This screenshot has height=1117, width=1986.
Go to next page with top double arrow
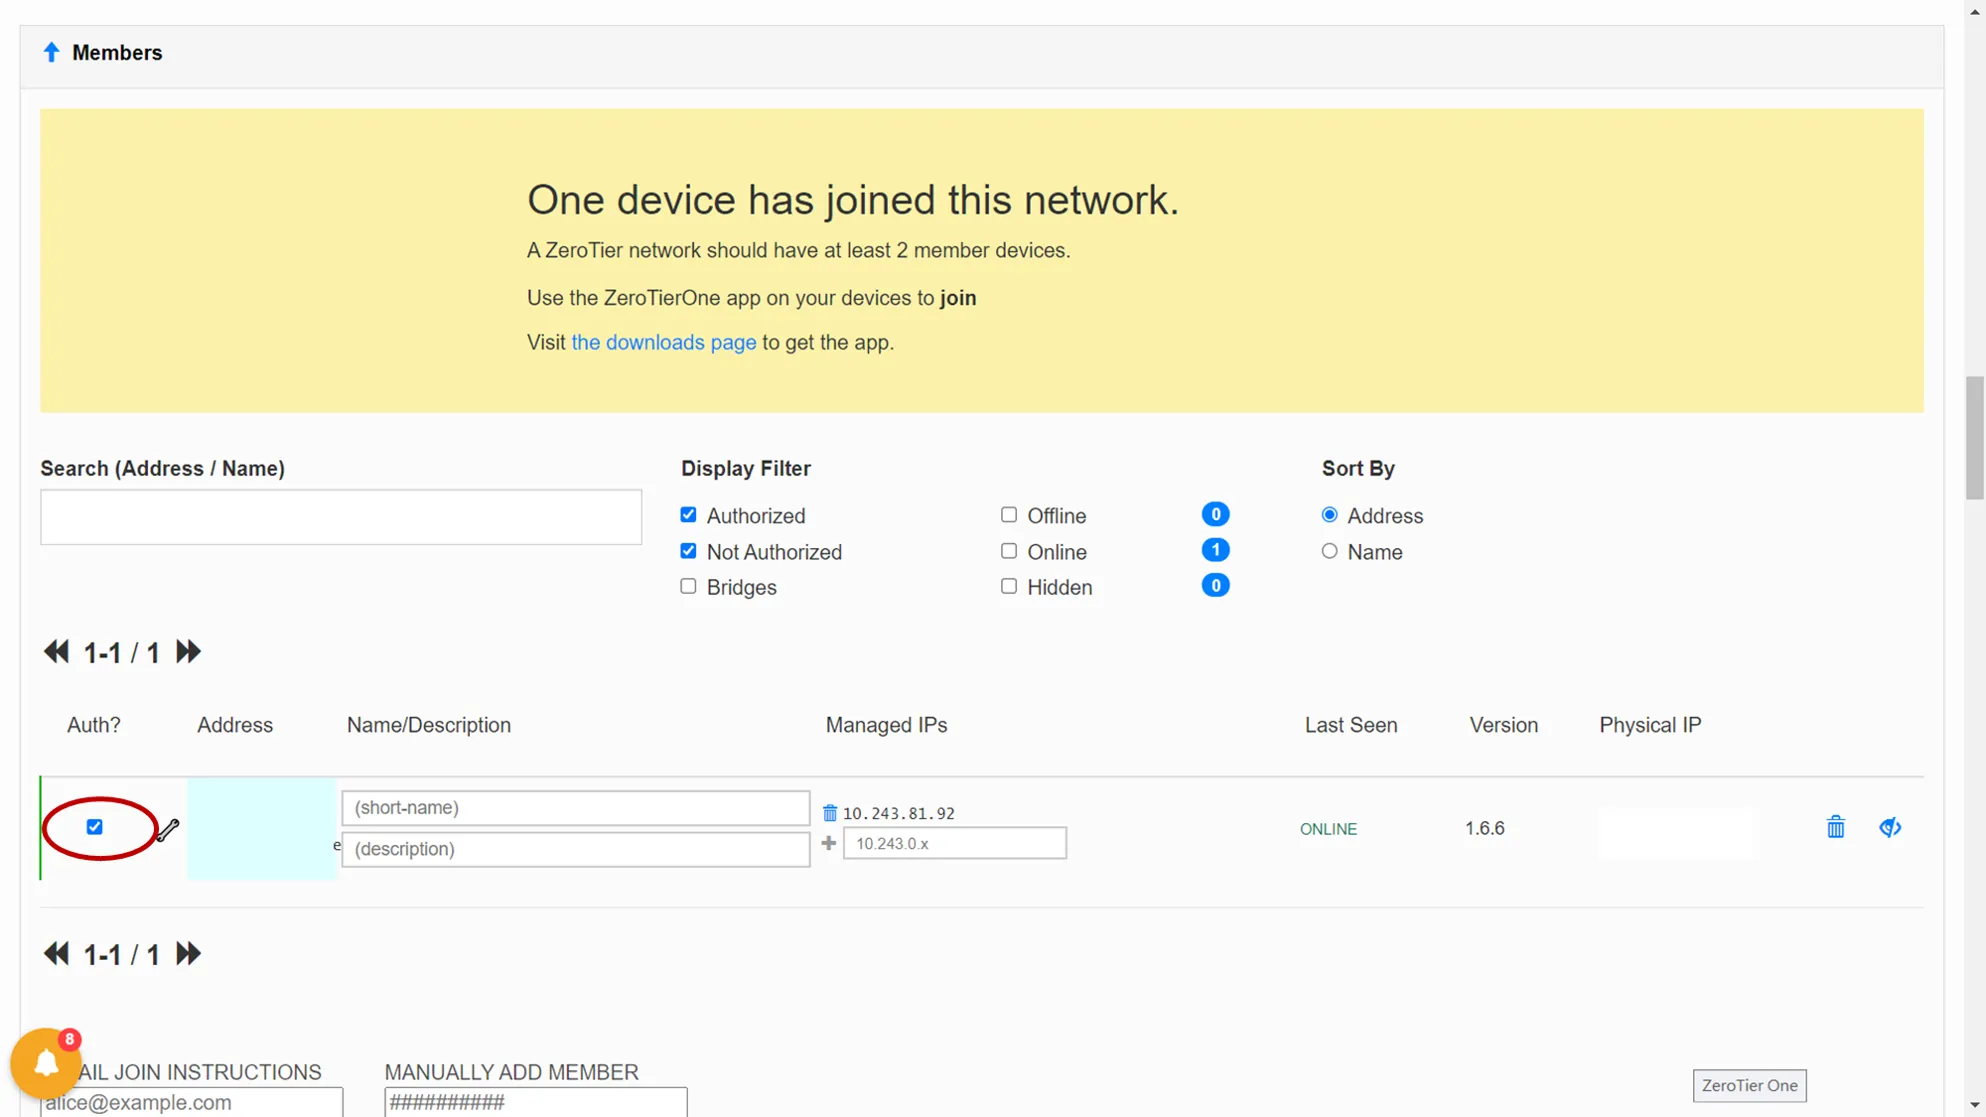point(188,652)
